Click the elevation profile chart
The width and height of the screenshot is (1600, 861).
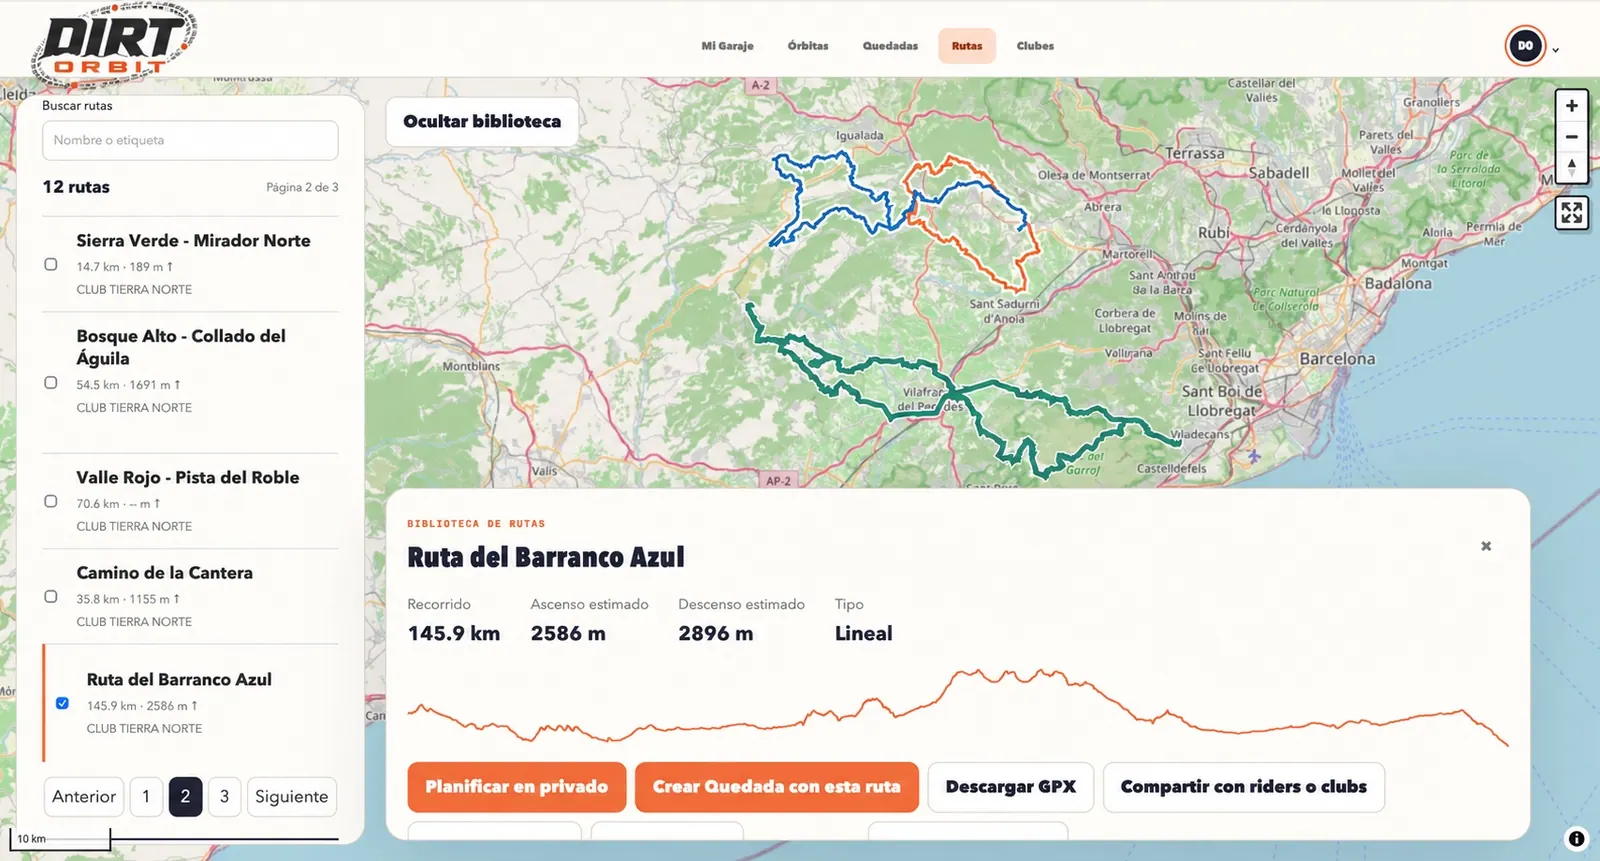[958, 707]
